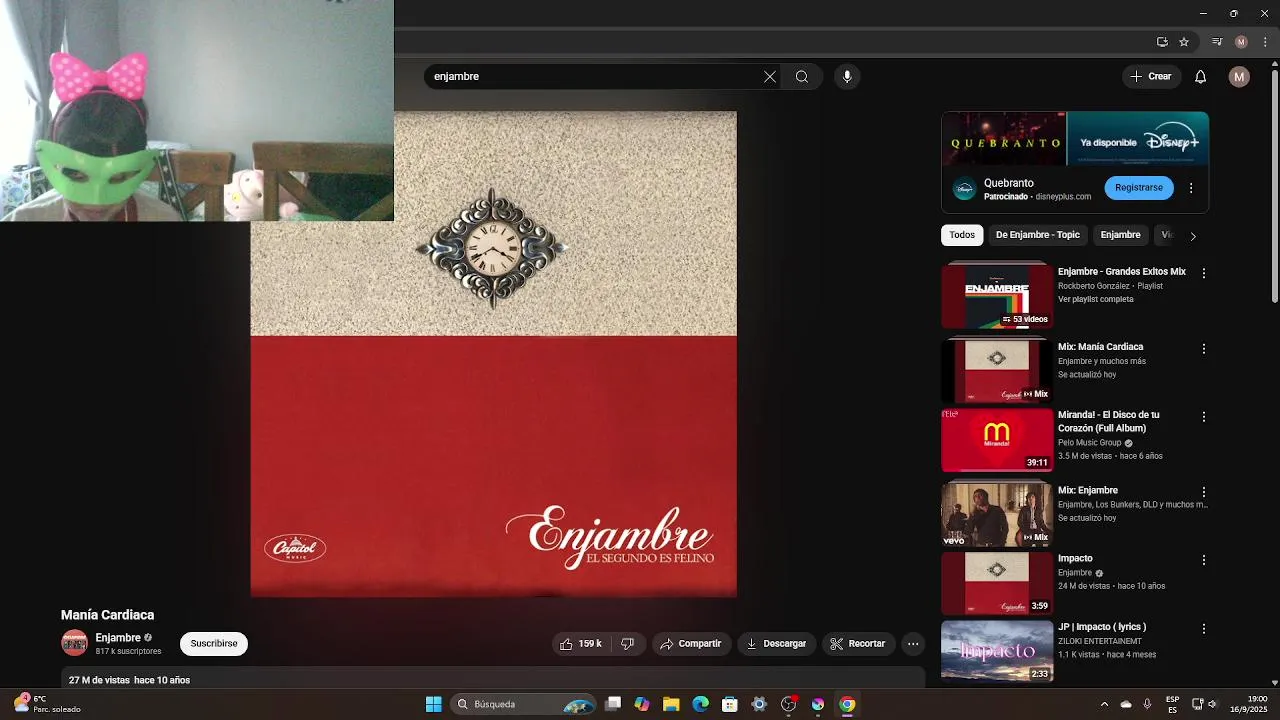Image resolution: width=1280 pixels, height=720 pixels.
Task: Open YouTube notifications bell
Action: 1201,77
